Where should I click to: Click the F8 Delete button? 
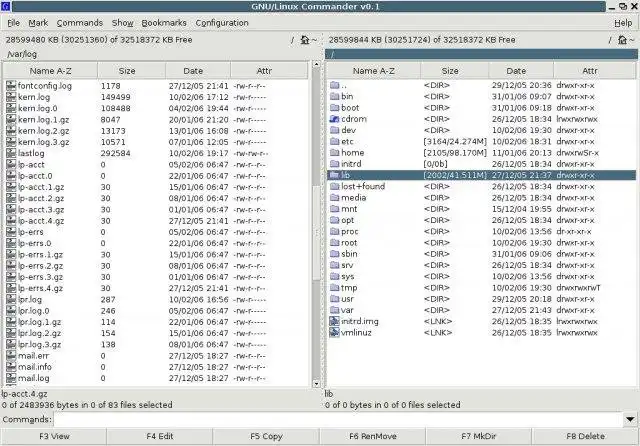(585, 436)
